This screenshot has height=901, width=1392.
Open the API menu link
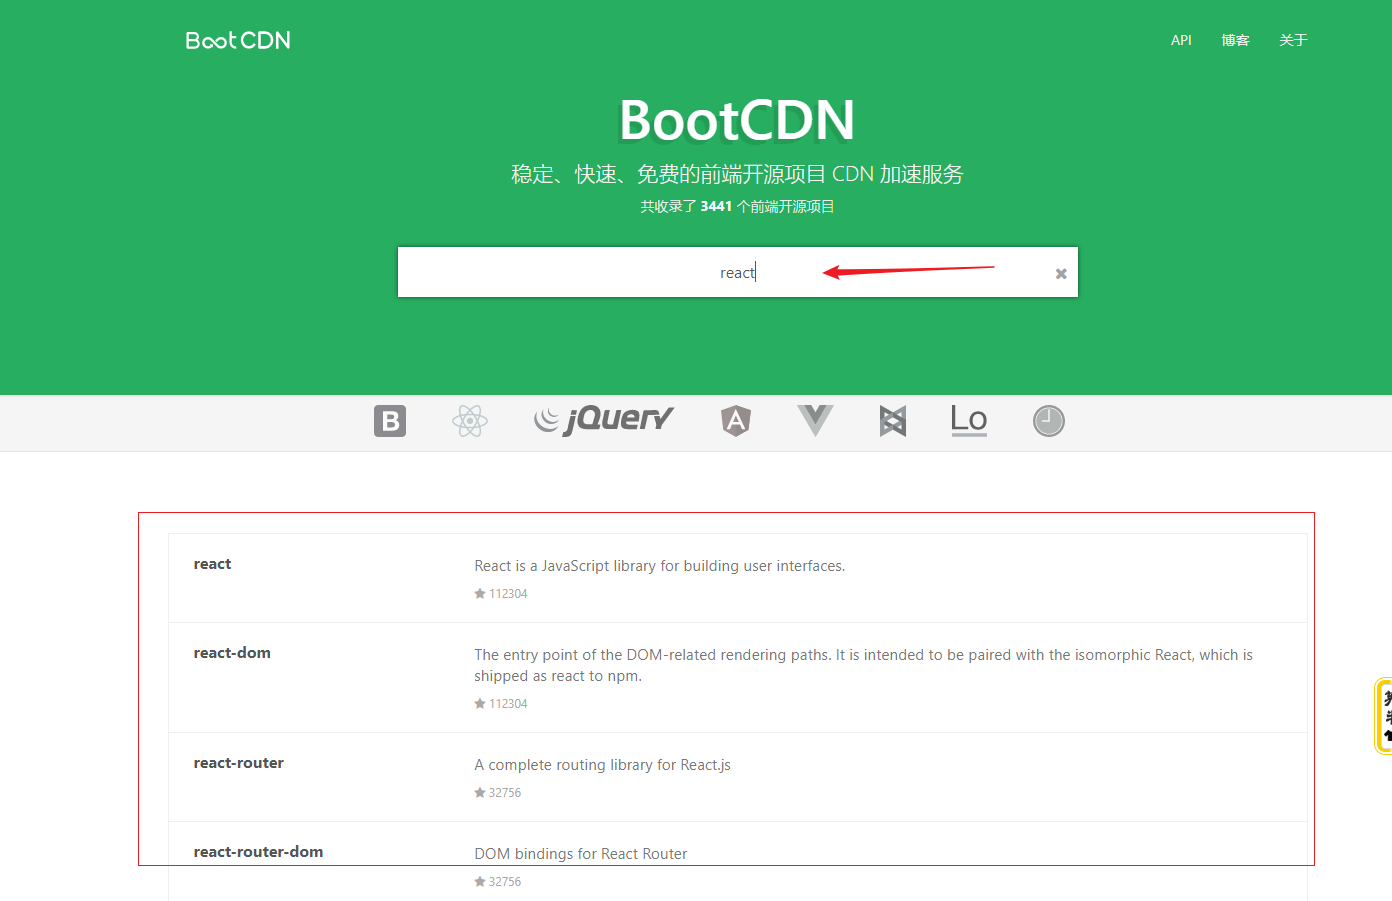pos(1181,40)
